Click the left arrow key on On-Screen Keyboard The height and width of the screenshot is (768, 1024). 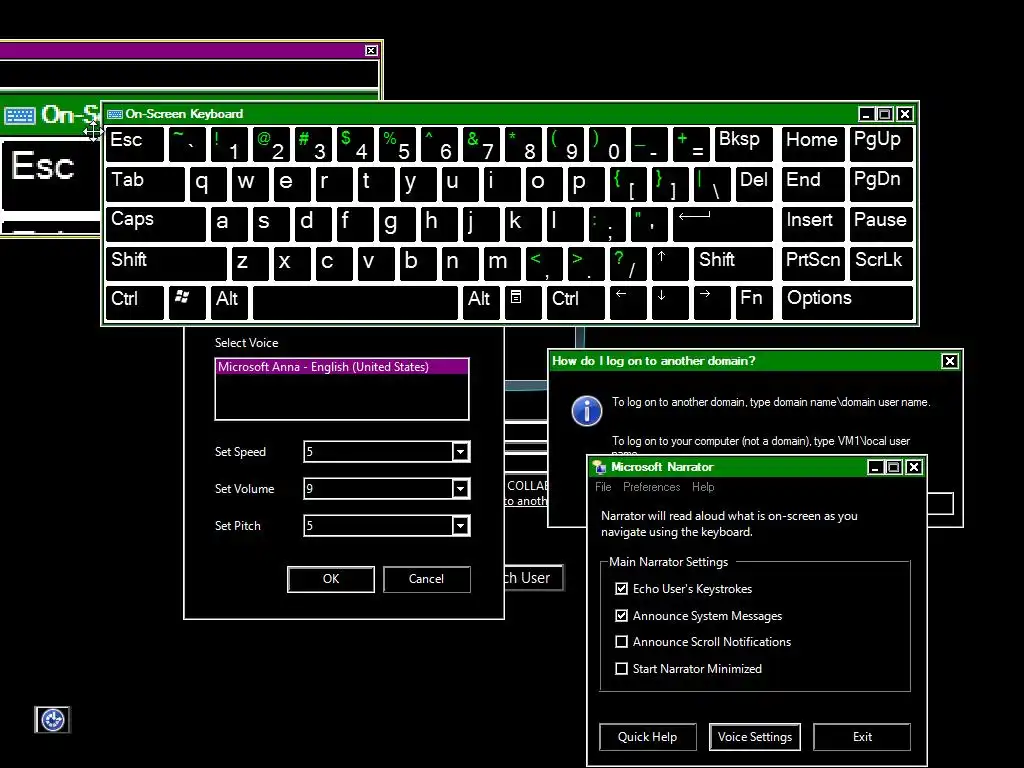pos(628,303)
